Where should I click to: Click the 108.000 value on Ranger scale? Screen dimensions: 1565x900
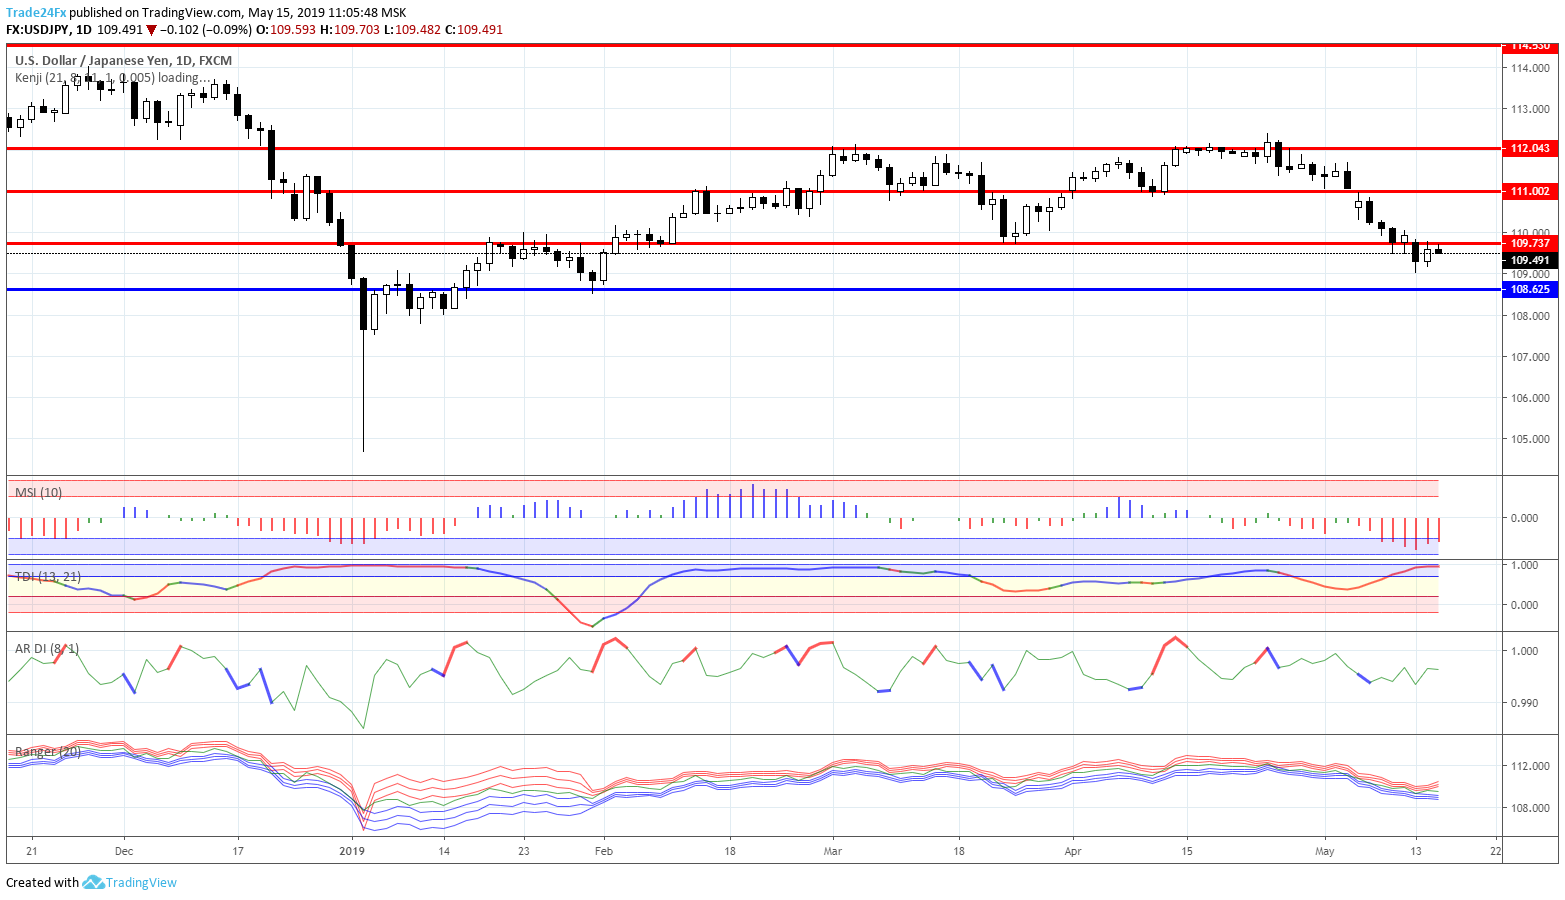[1530, 808]
